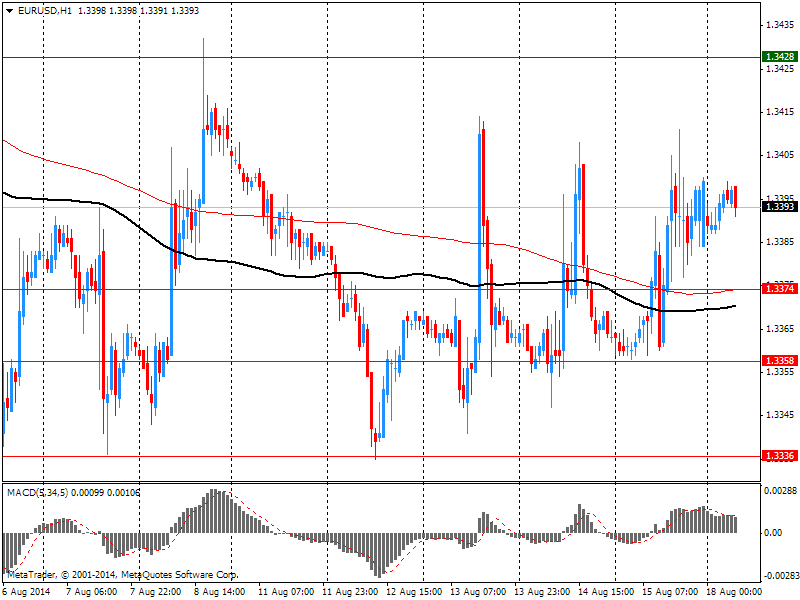The height and width of the screenshot is (600, 800).
Task: Click the 14 Aug 15:00 time label
Action: (x=606, y=592)
